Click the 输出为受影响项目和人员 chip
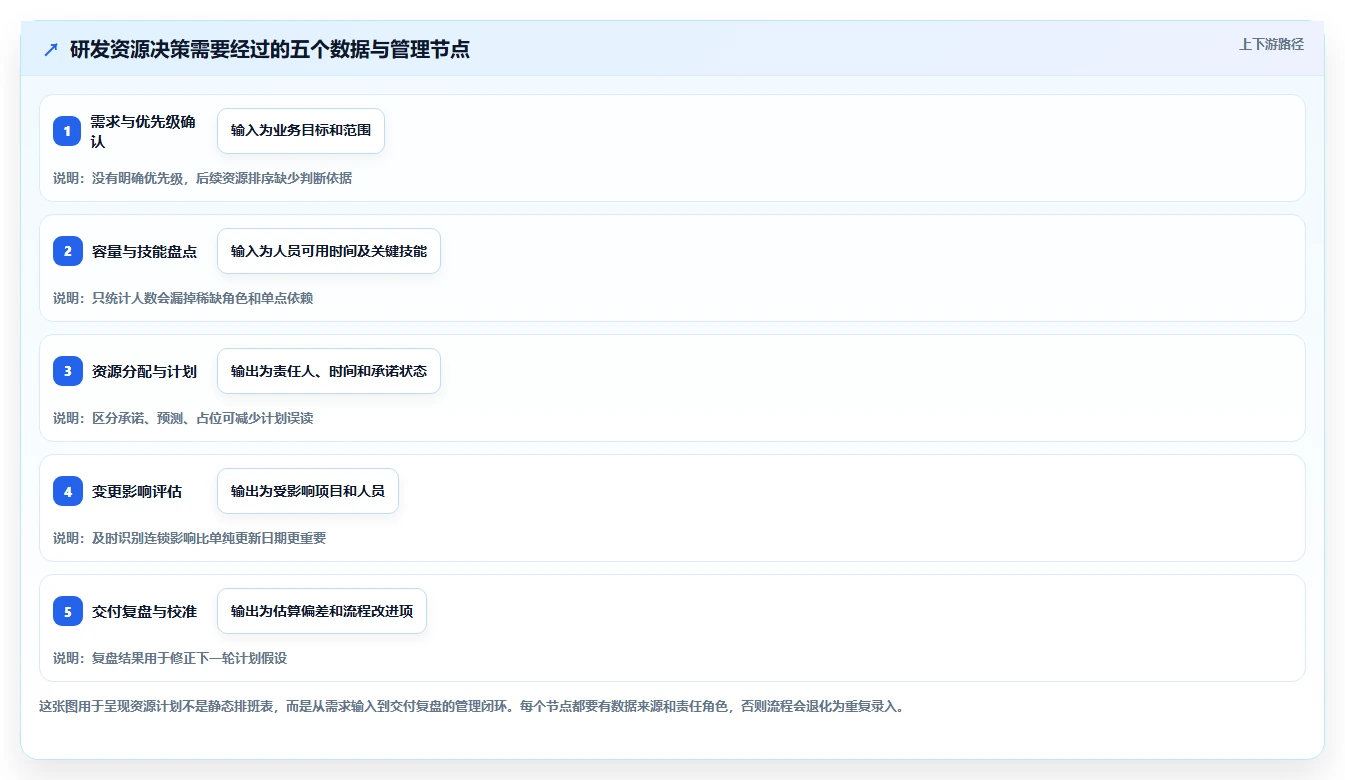Viewport: 1345px width, 780px height. [308, 491]
